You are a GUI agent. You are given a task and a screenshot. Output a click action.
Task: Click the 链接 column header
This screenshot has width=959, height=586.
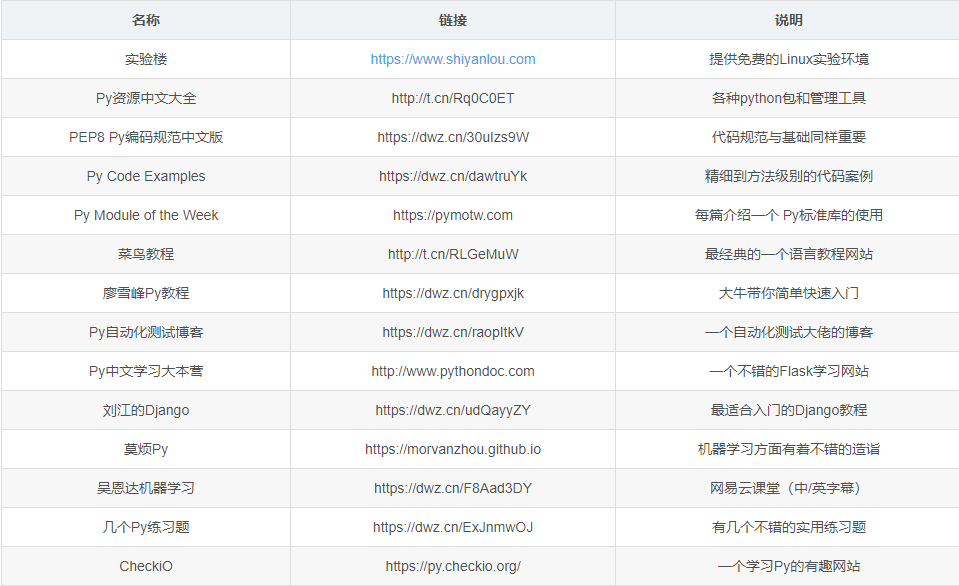(x=453, y=20)
